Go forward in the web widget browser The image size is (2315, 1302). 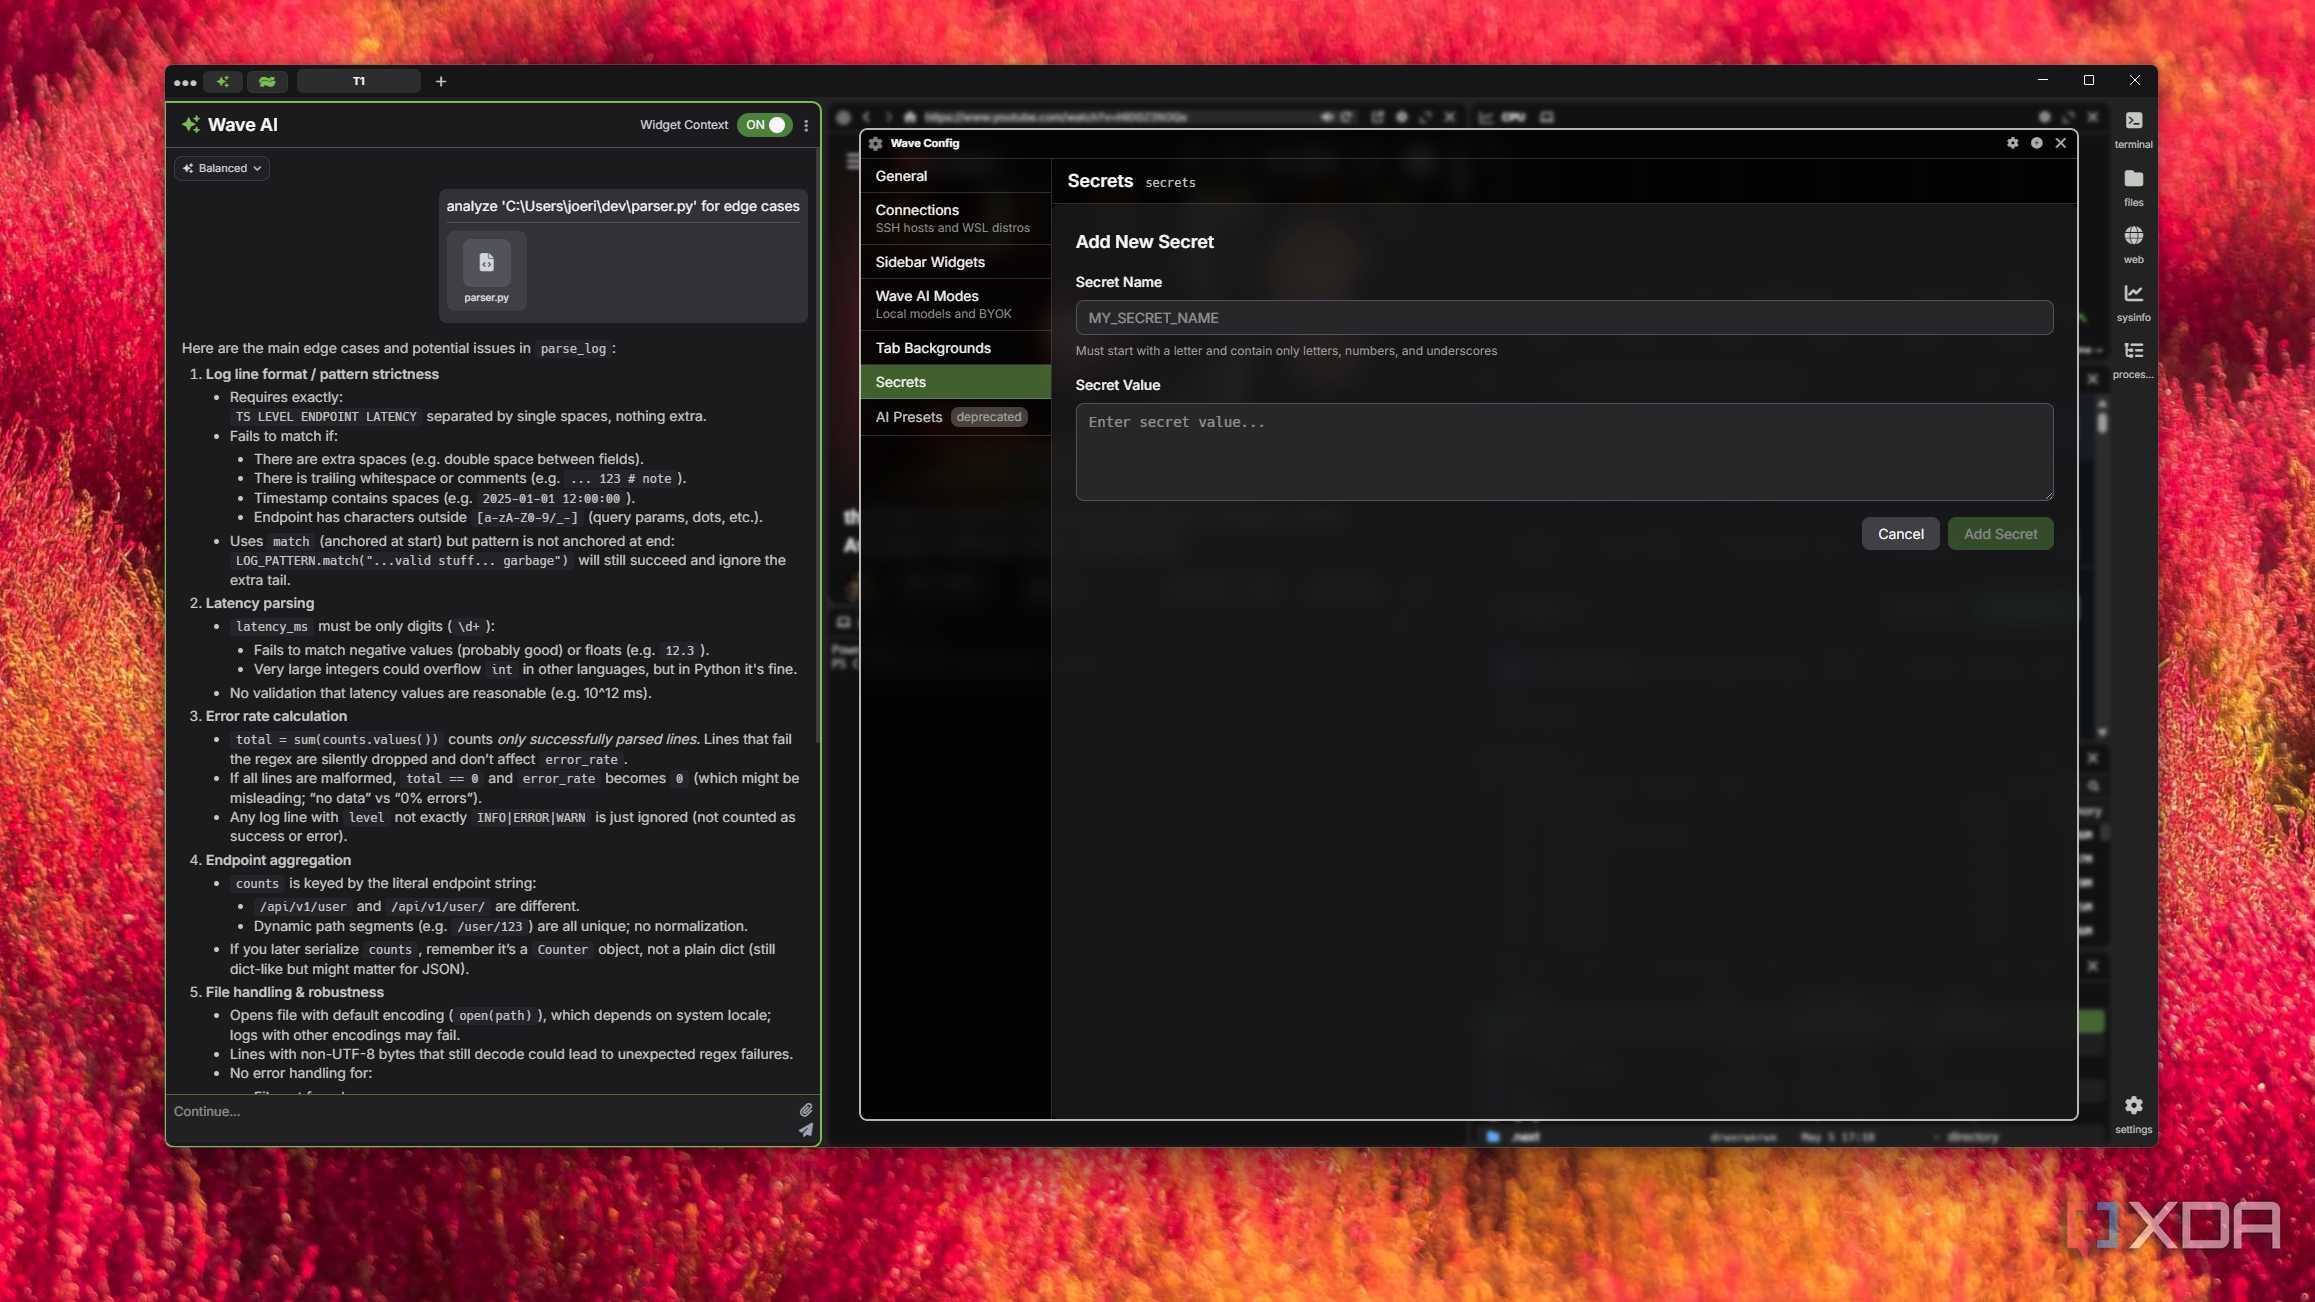coord(888,117)
